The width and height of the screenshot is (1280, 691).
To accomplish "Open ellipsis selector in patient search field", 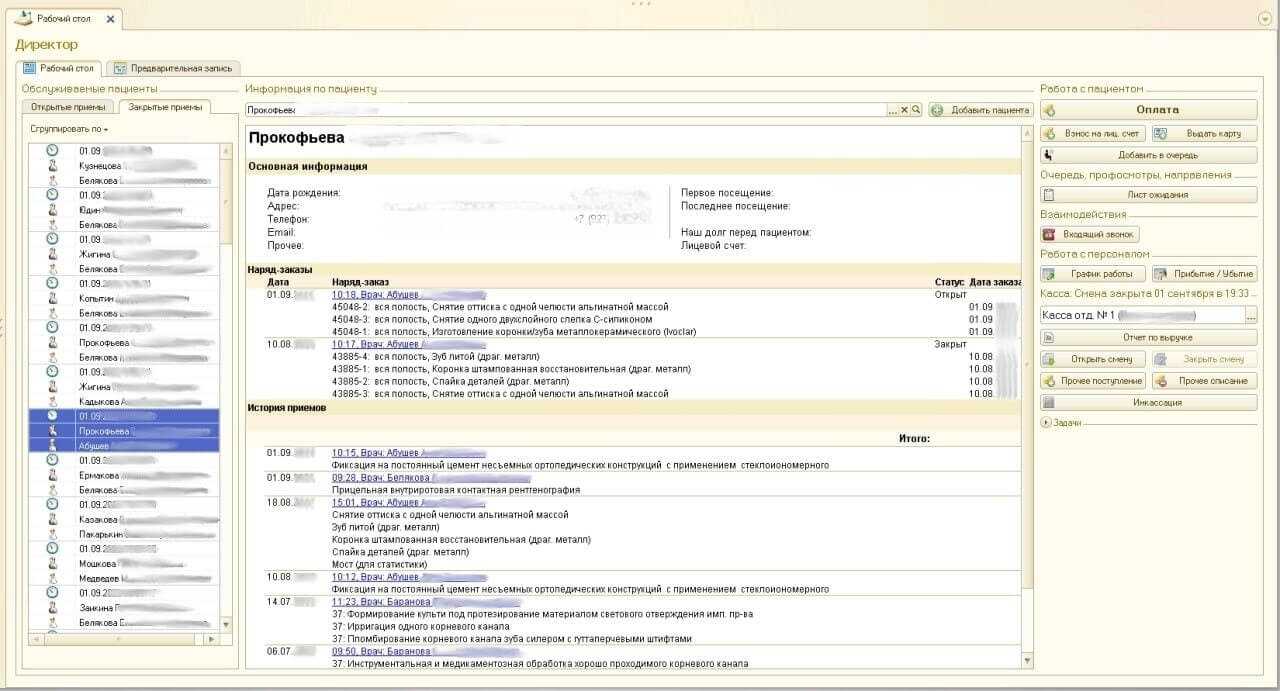I will 892,110.
